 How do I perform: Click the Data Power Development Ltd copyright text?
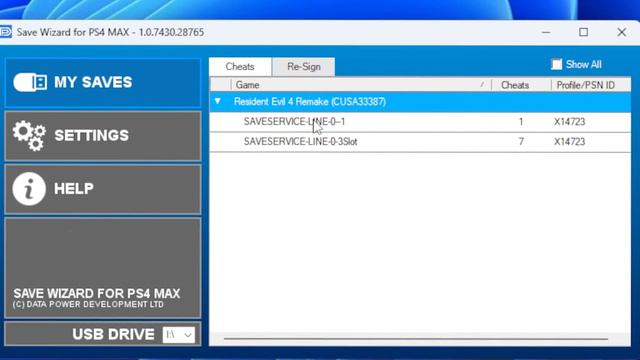click(x=88, y=304)
